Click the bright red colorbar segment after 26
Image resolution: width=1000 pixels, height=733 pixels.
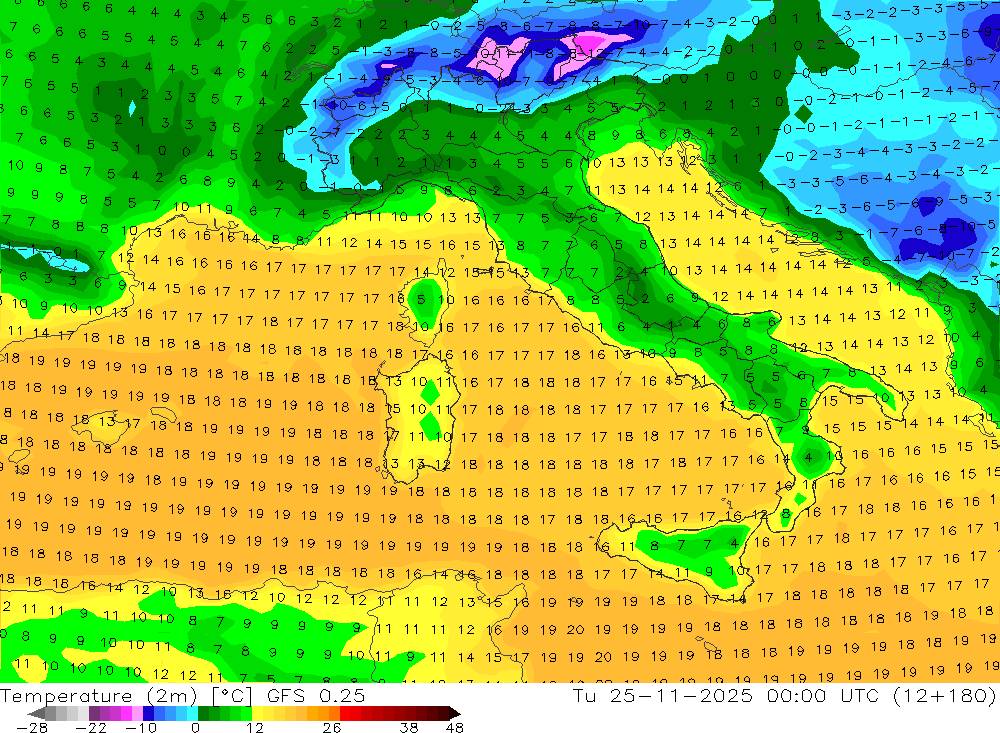345,714
